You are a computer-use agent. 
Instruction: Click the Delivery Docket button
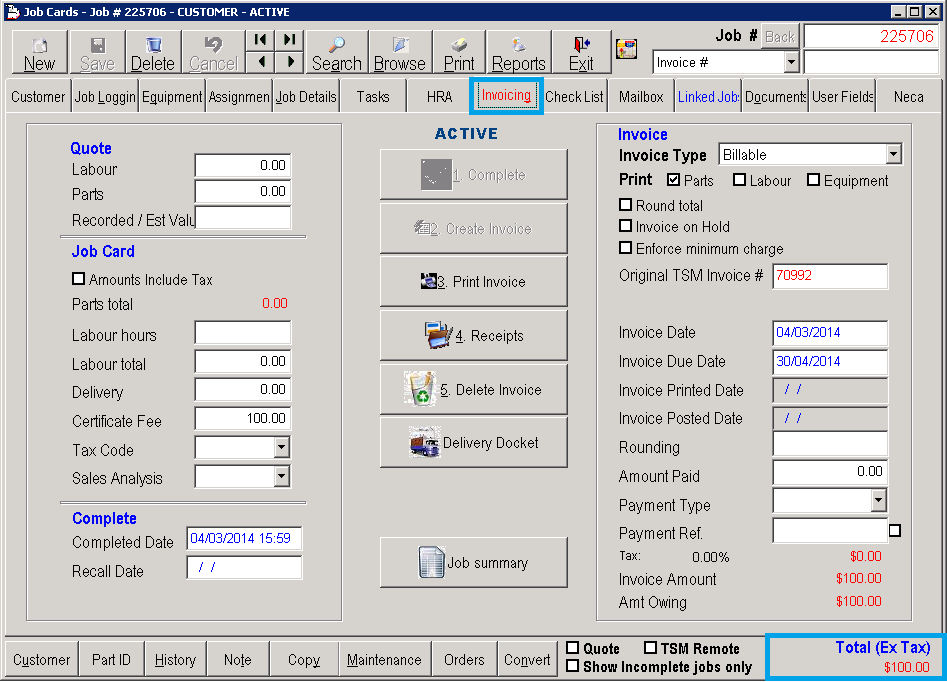pos(473,443)
